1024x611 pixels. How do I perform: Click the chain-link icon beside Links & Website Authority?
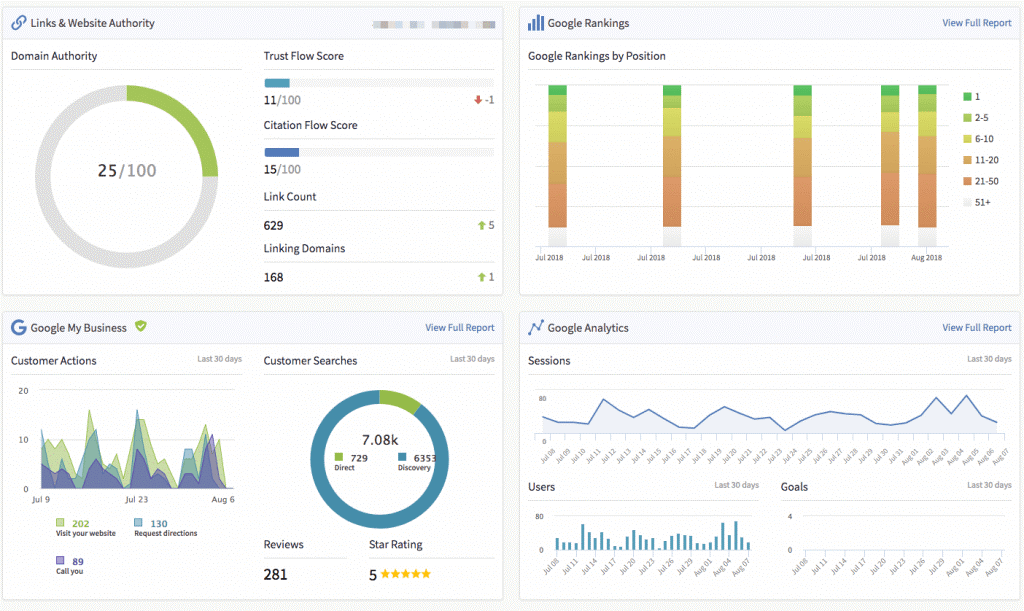(x=19, y=23)
